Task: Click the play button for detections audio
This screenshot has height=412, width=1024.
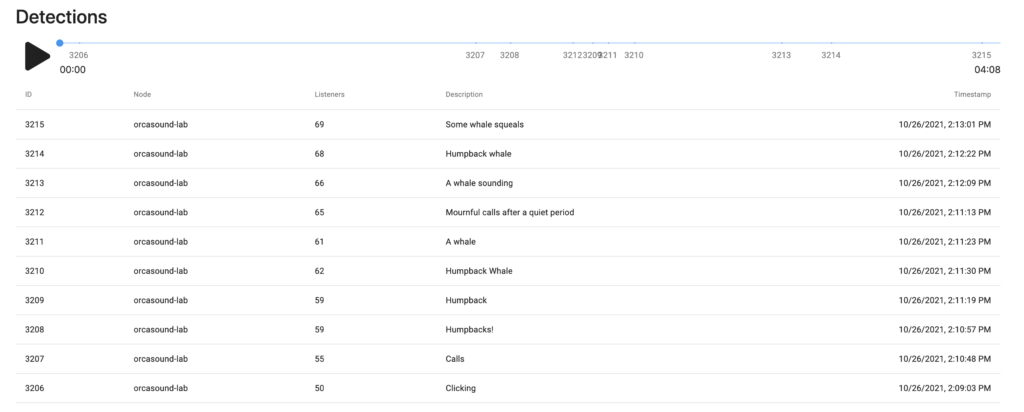Action: point(37,56)
